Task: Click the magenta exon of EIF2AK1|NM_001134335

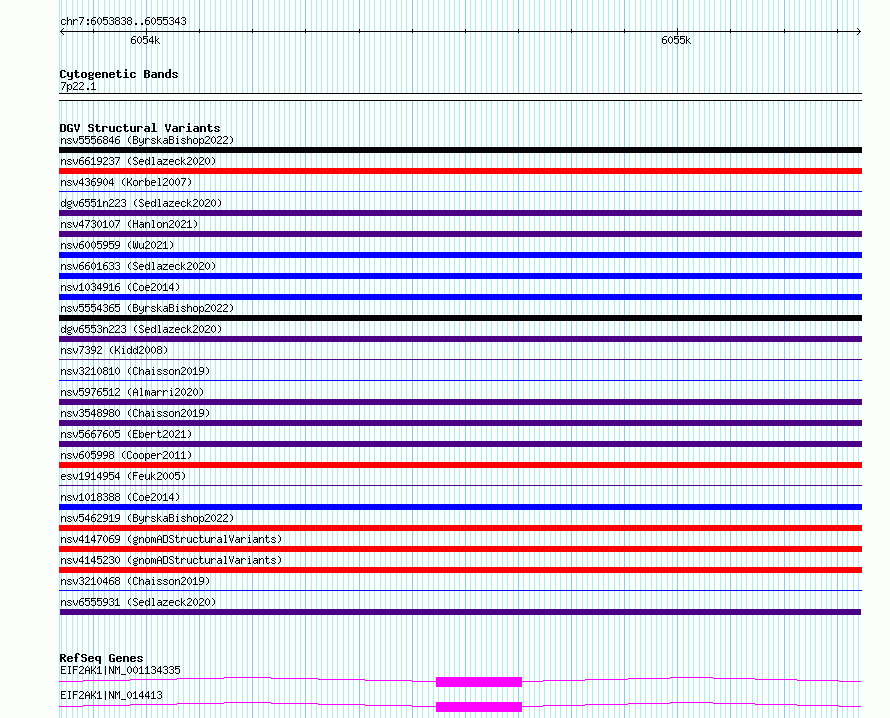Action: tap(478, 682)
